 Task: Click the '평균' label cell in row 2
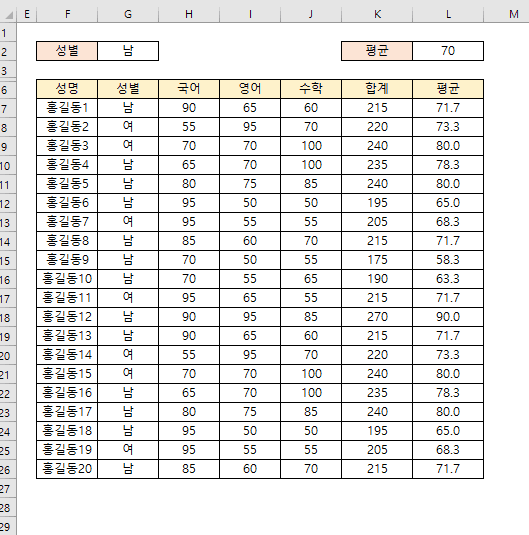[377, 51]
